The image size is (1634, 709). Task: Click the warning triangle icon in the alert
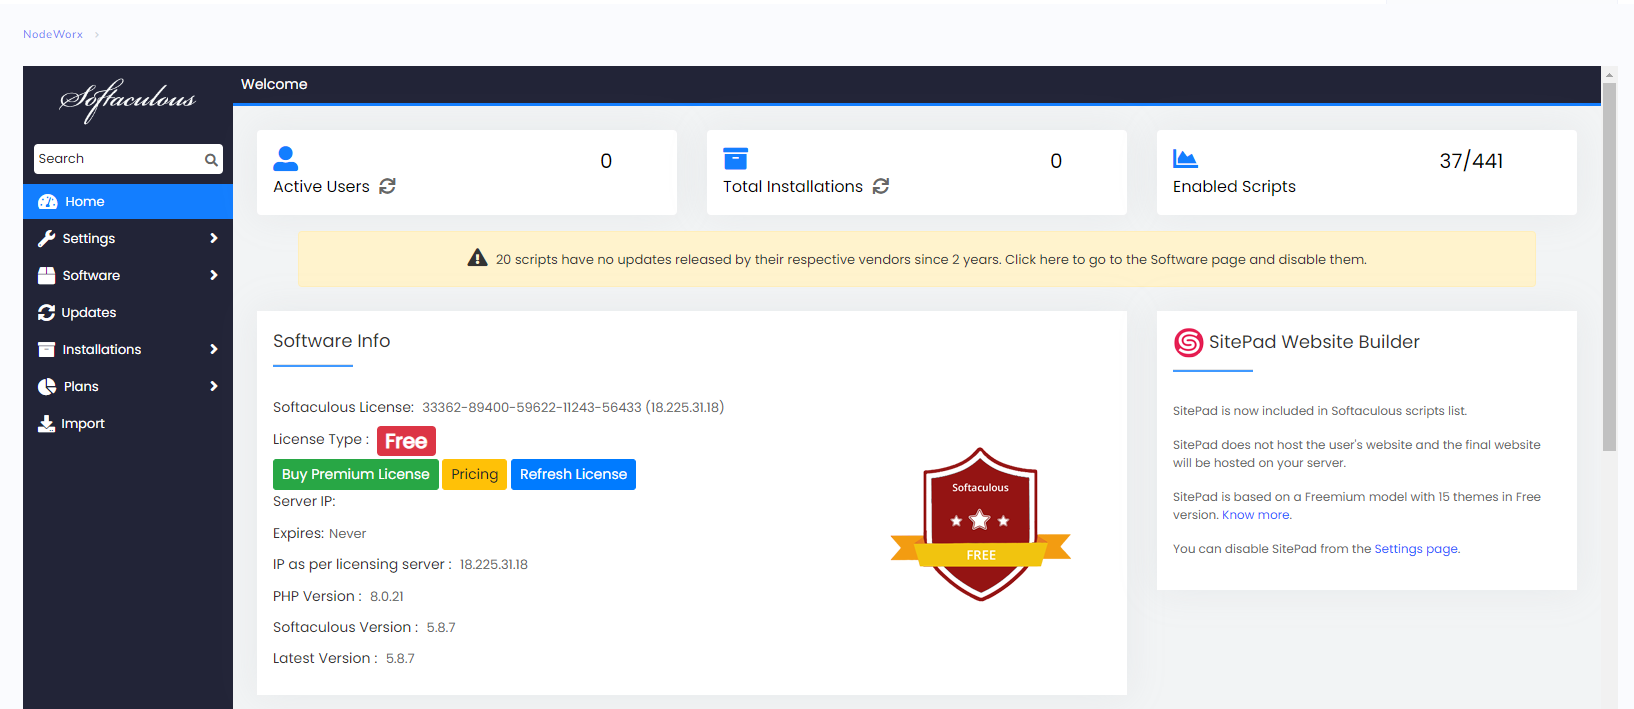[x=478, y=258]
